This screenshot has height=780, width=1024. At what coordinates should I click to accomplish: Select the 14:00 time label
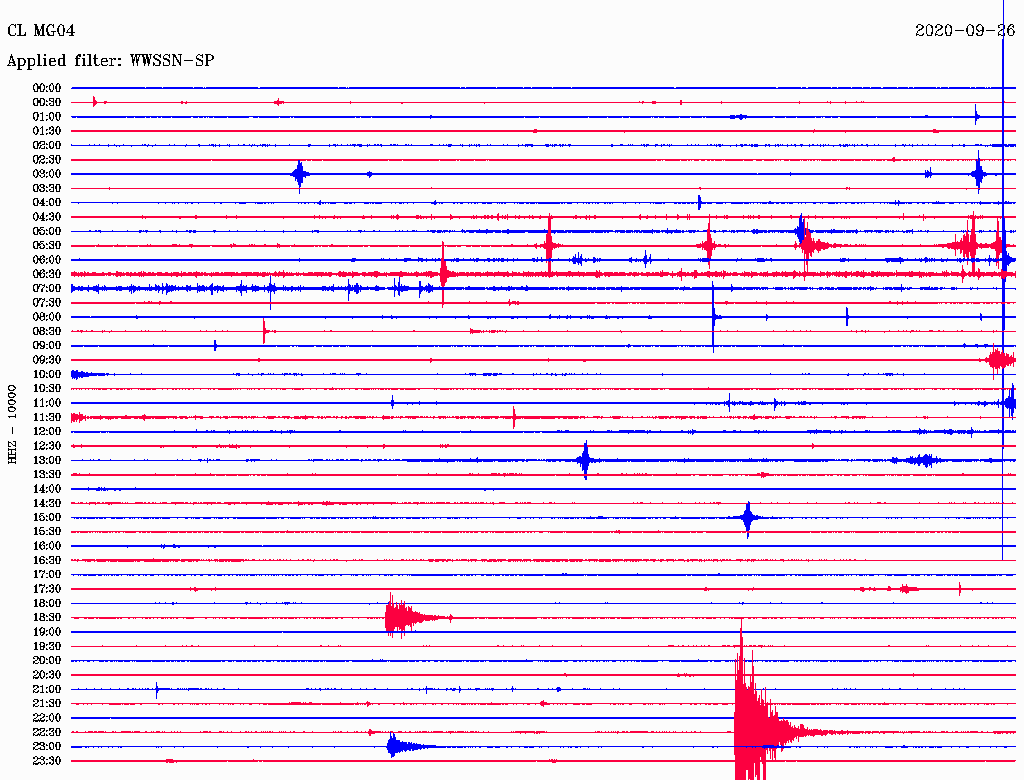coord(47,489)
